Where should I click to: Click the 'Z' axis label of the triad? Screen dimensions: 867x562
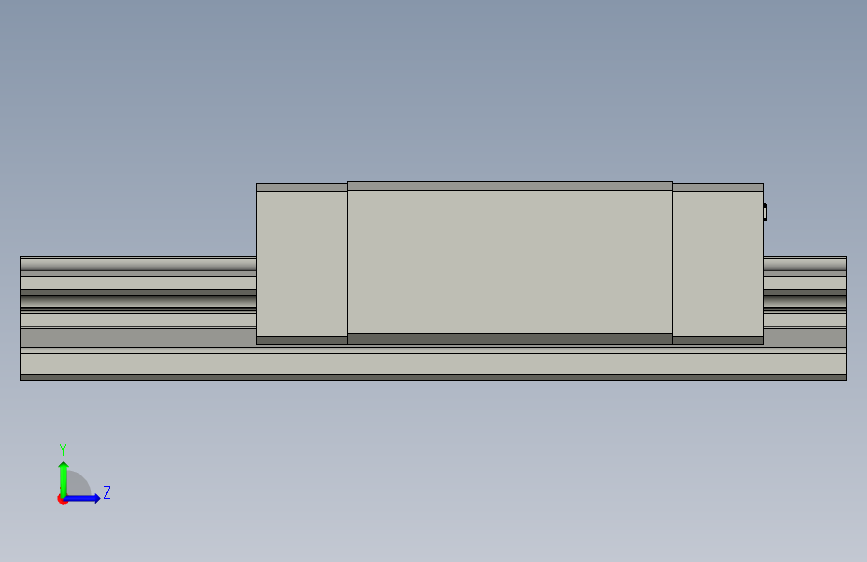(x=107, y=492)
